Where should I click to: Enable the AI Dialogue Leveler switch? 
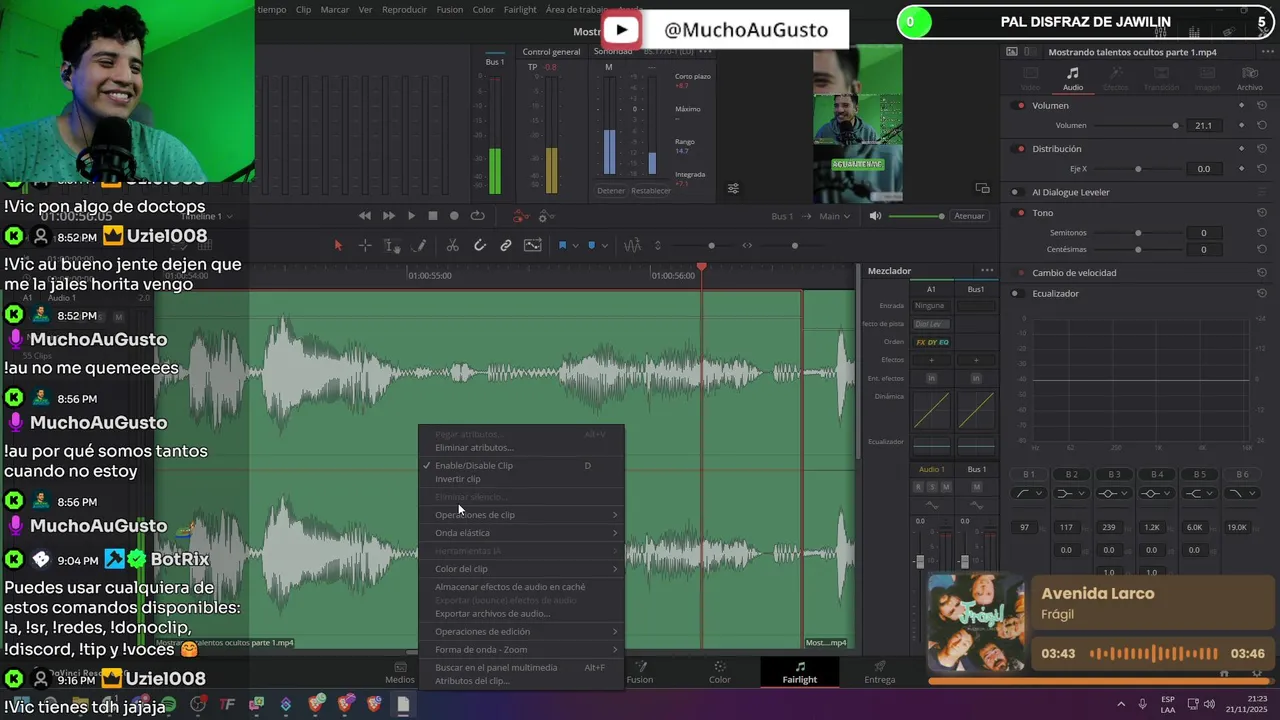1017,192
